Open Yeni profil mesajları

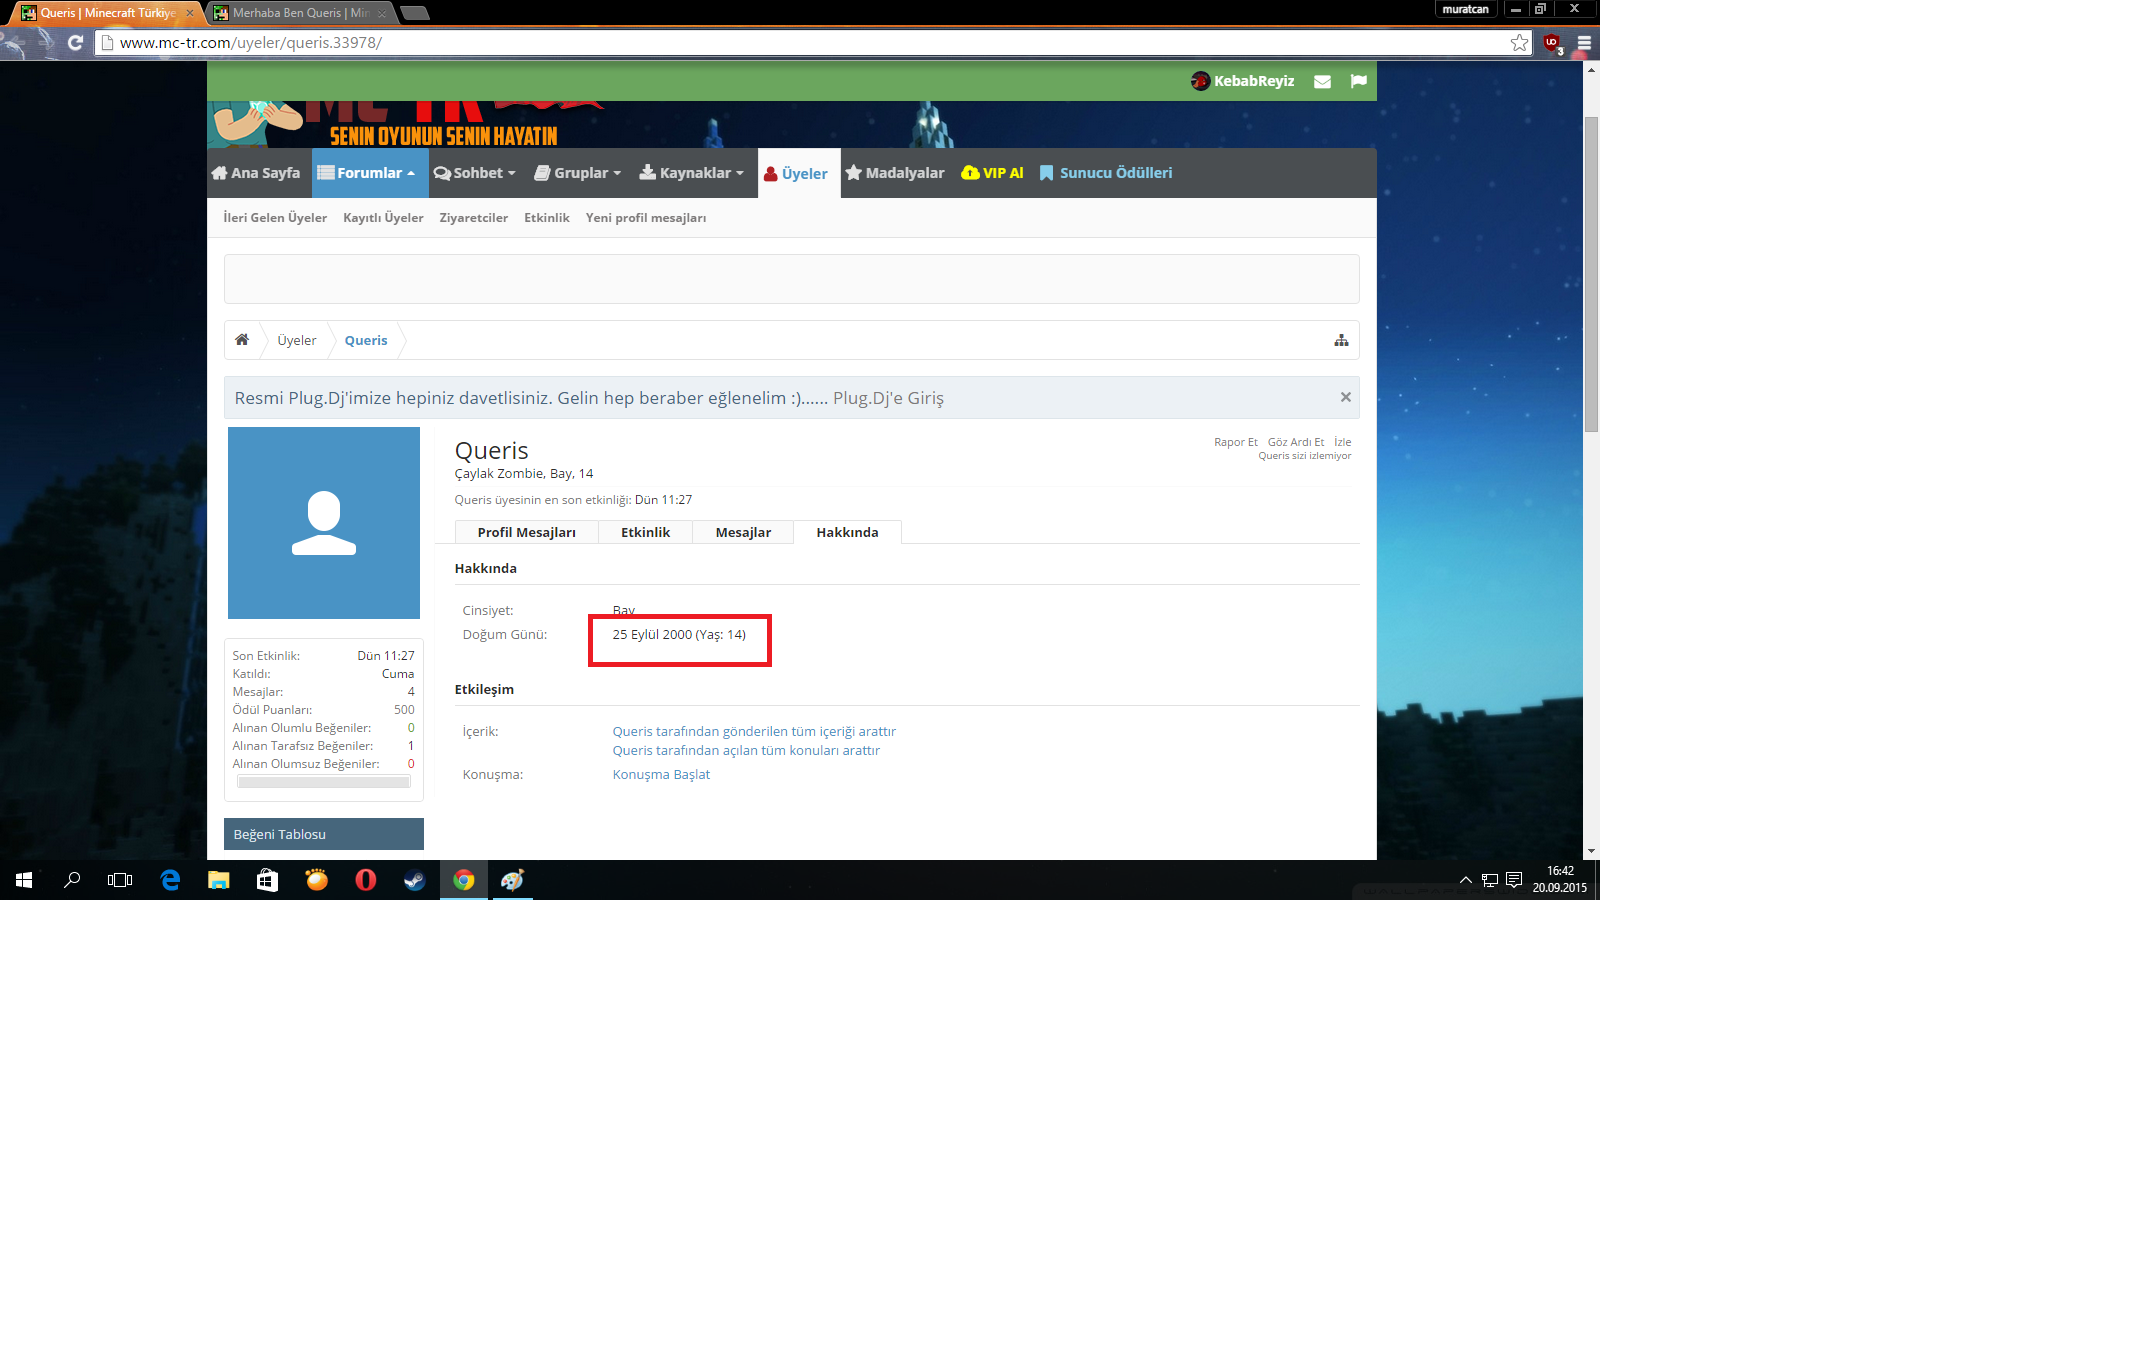tap(646, 218)
